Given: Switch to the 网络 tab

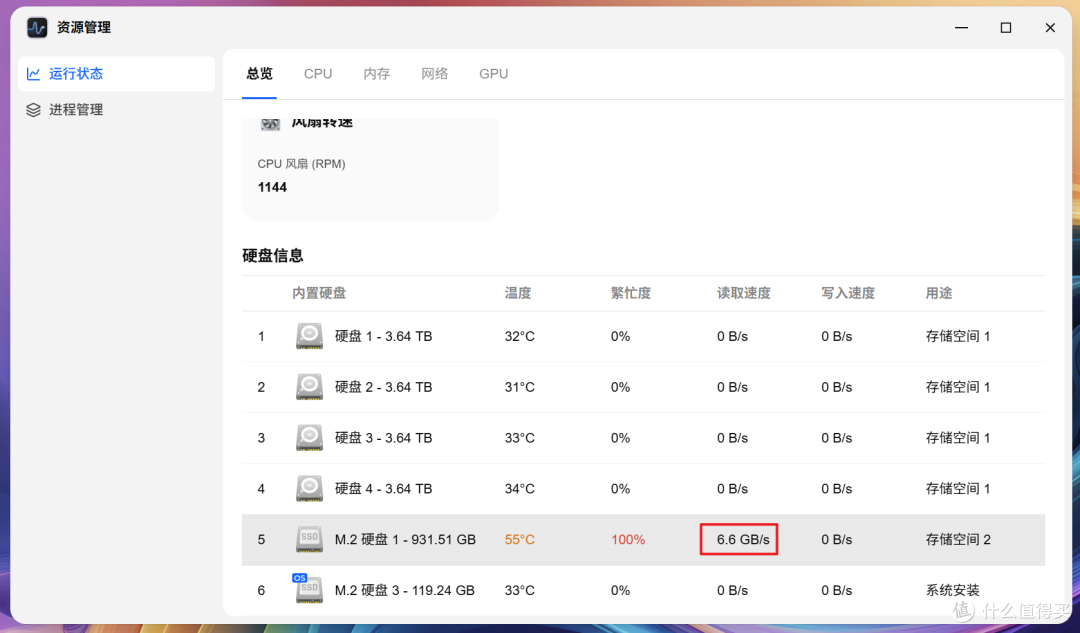Looking at the screenshot, I should [435, 74].
